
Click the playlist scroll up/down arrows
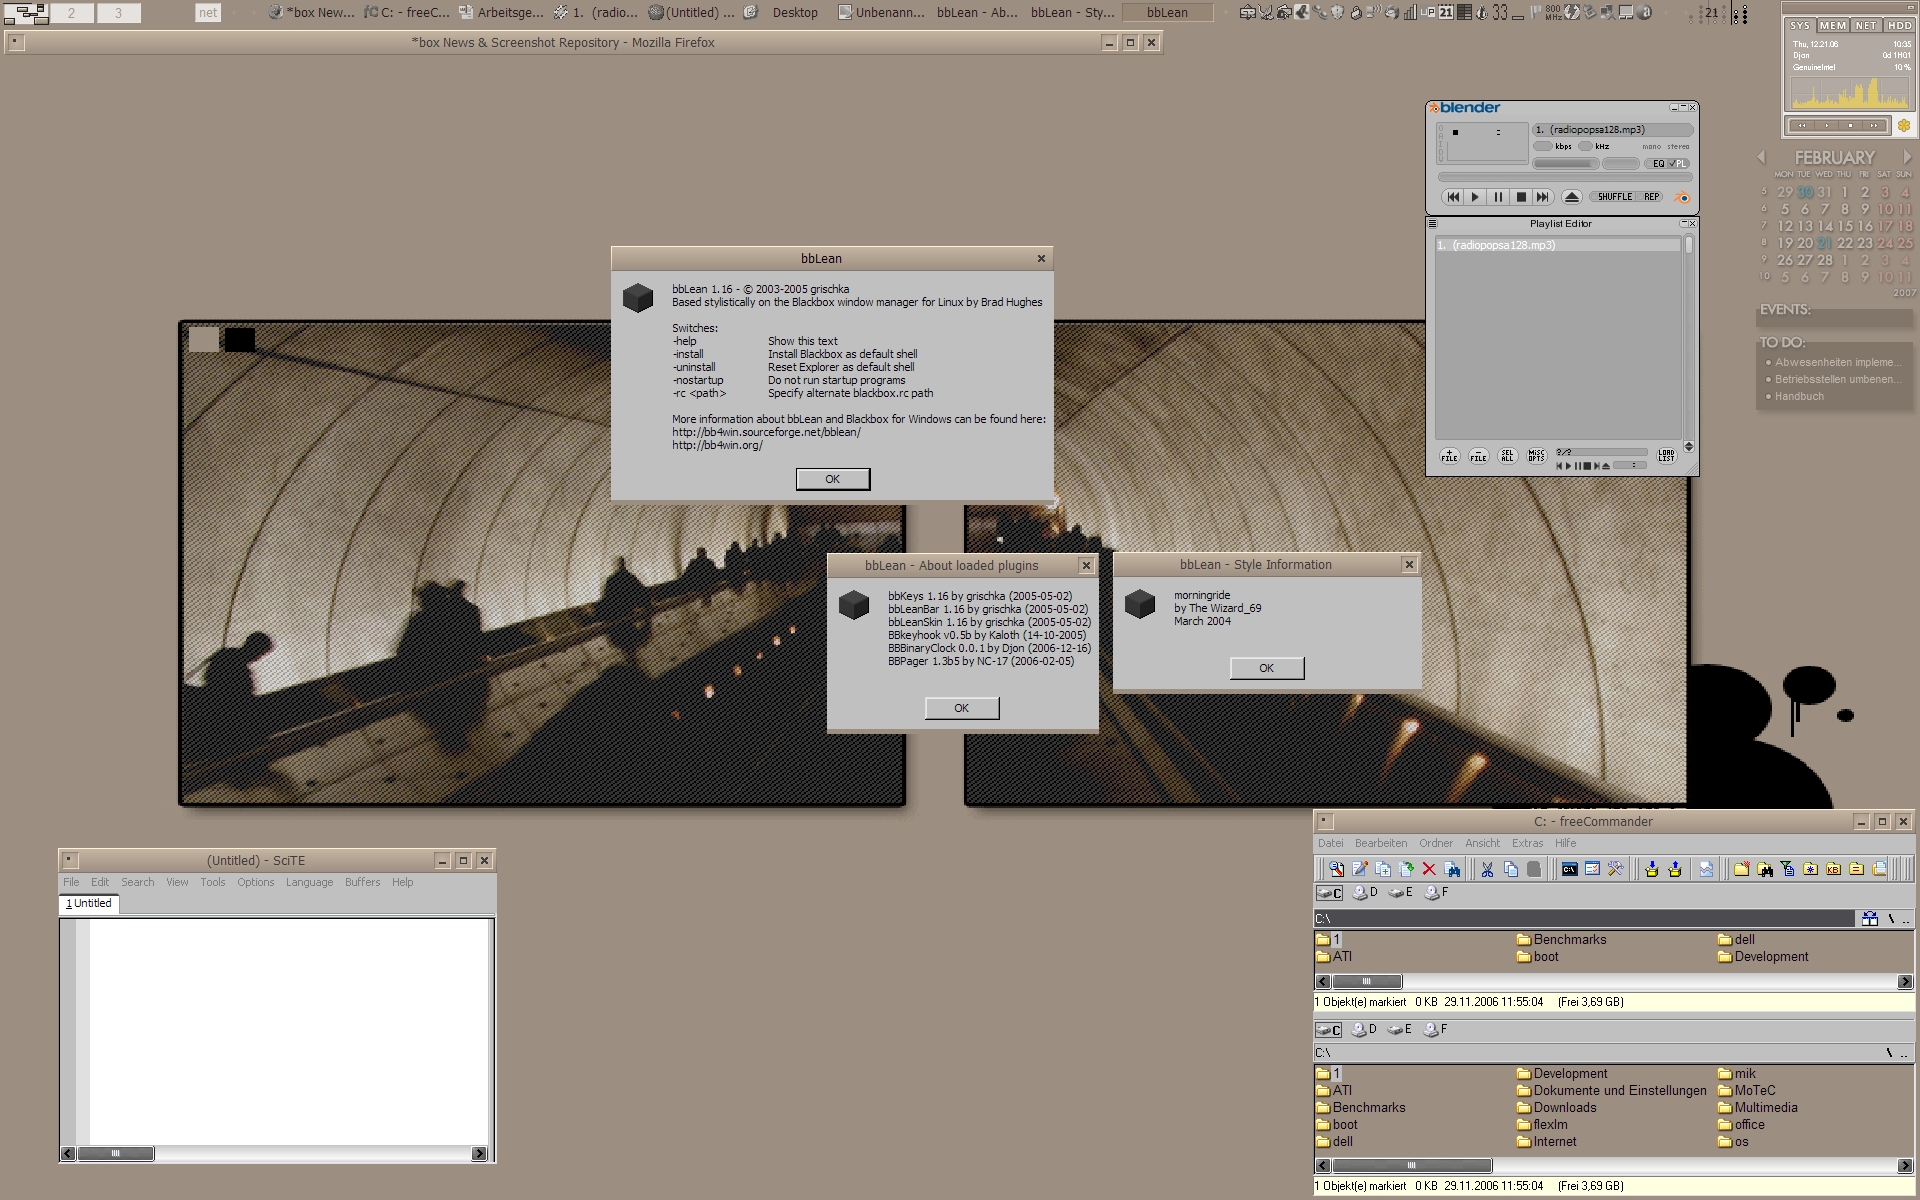[1689, 447]
